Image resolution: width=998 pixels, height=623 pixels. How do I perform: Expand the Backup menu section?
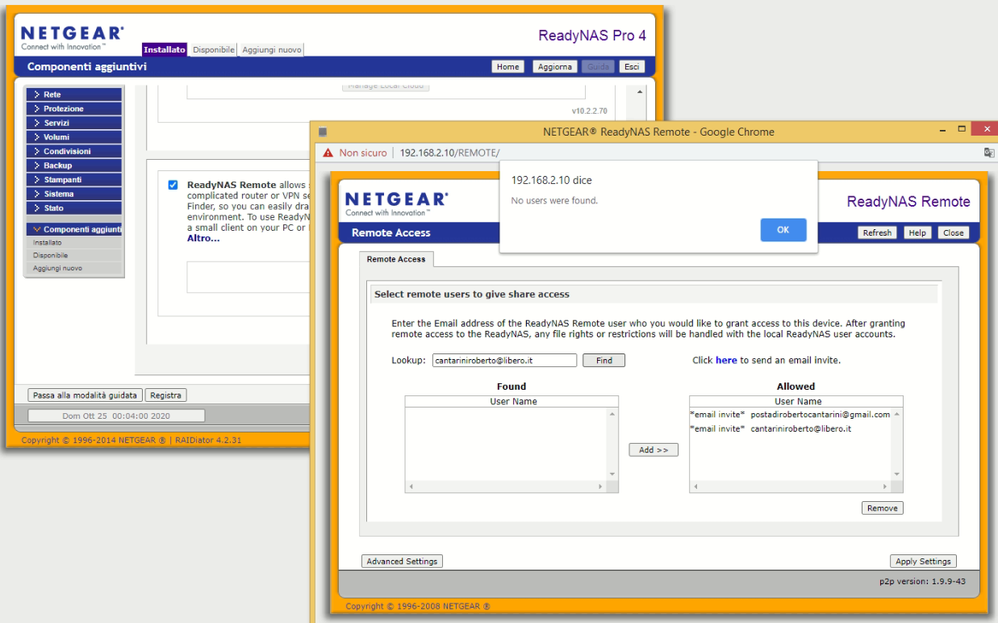coord(74,165)
